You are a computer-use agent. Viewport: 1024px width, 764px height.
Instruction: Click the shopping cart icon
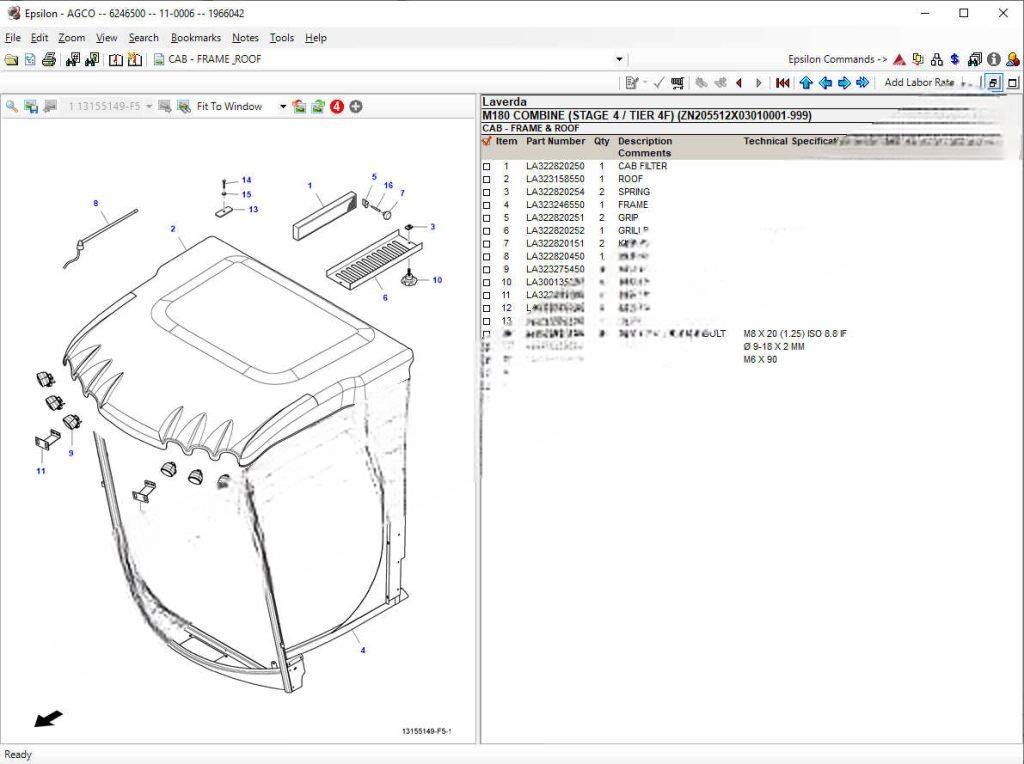(678, 83)
